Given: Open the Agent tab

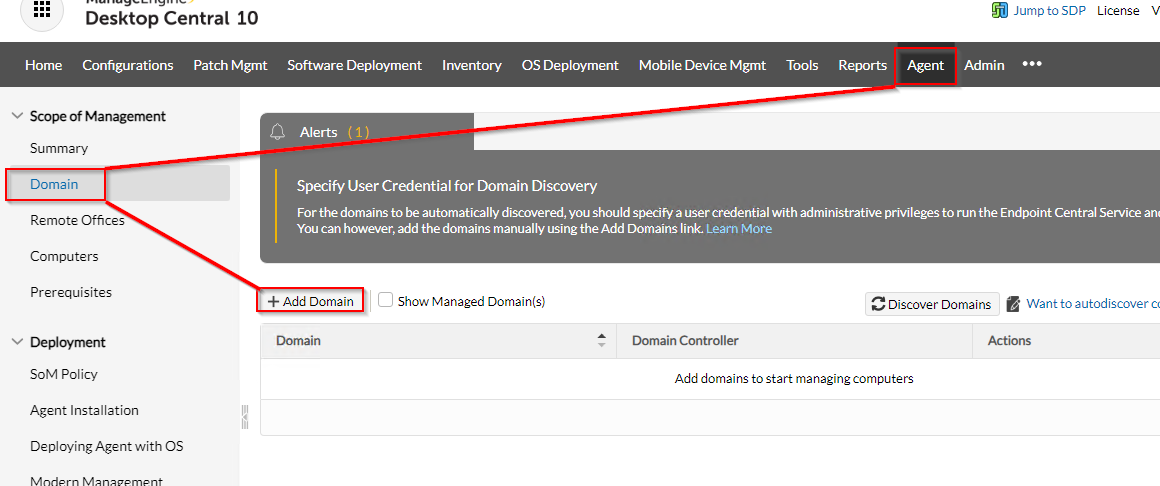Looking at the screenshot, I should coord(925,65).
